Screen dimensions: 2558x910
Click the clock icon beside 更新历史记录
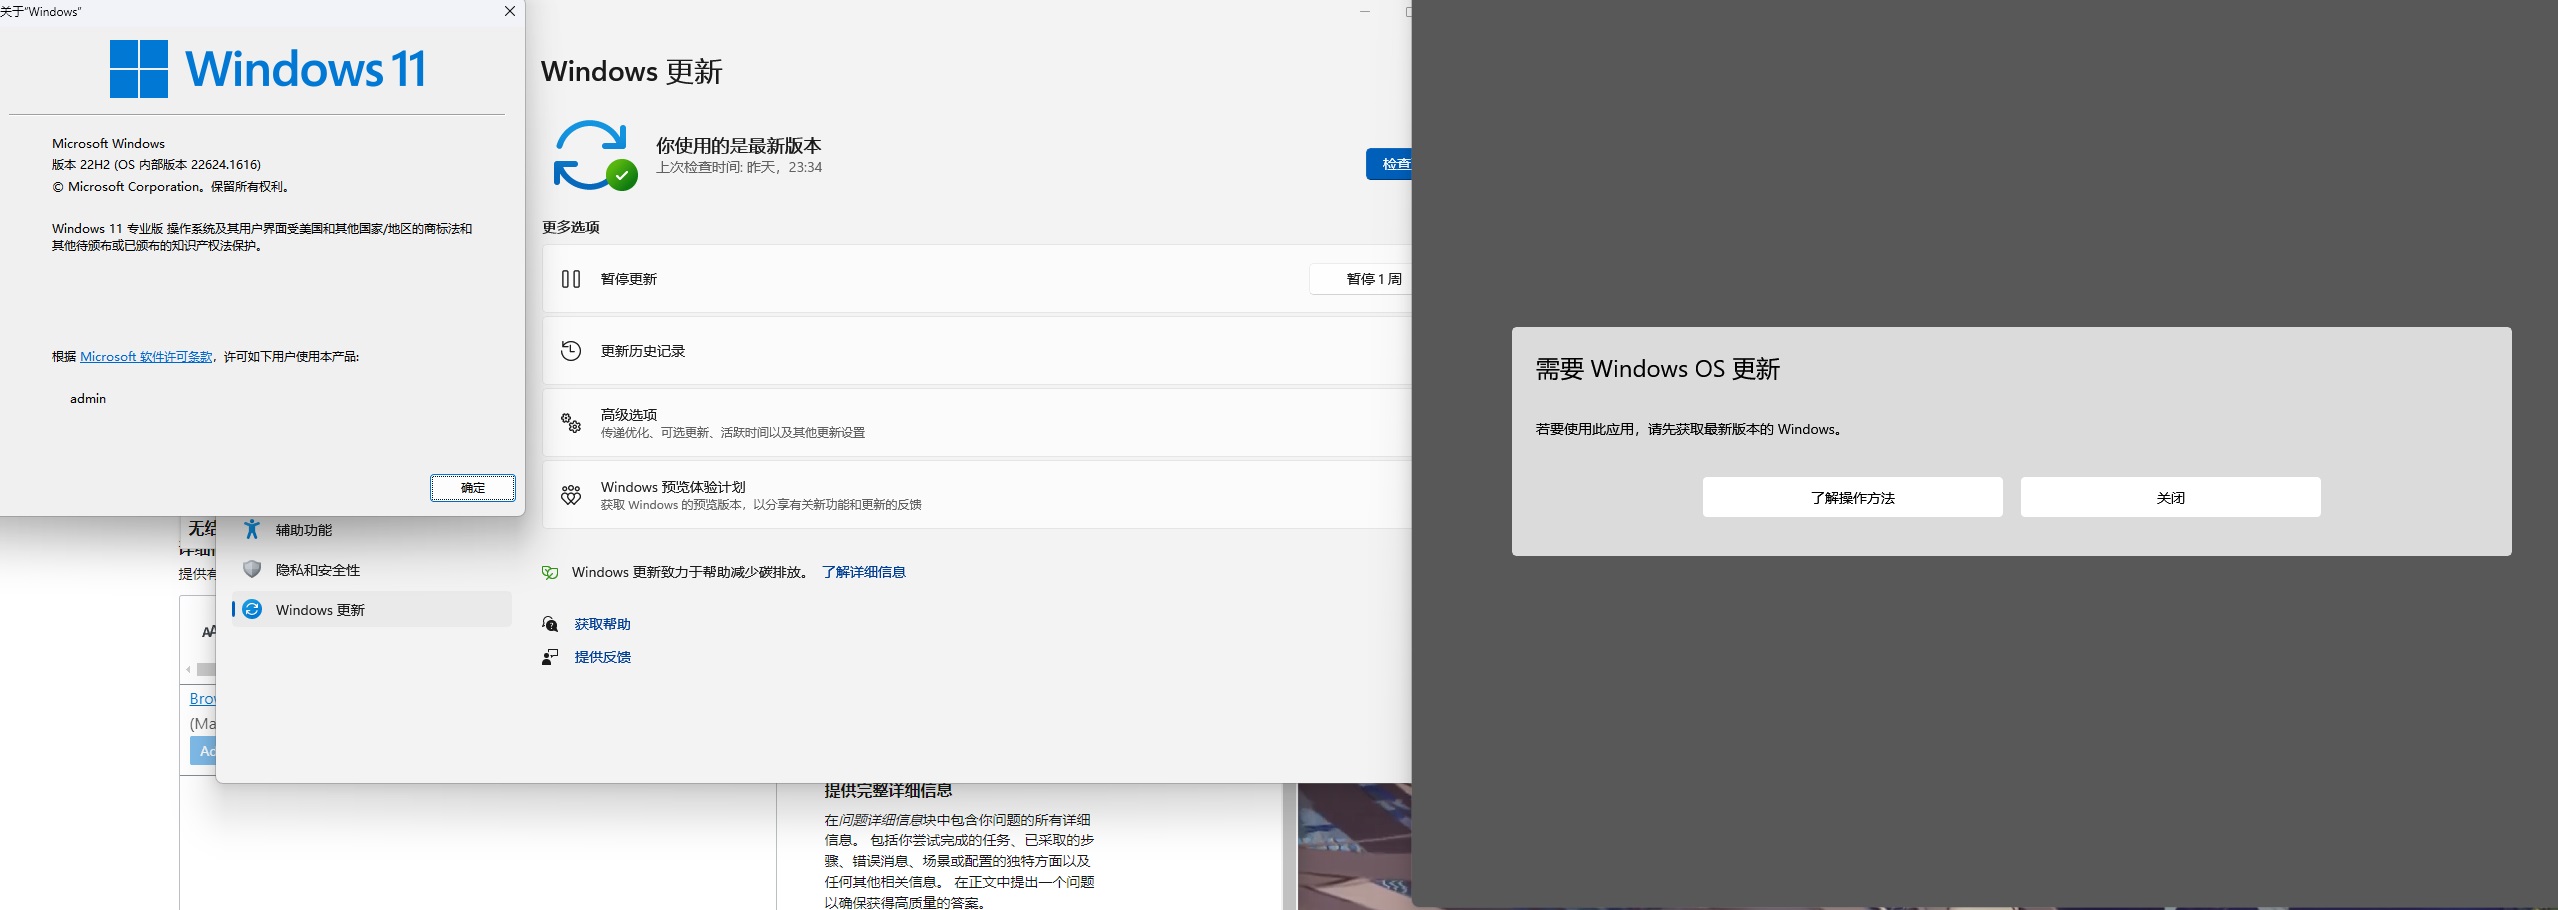click(571, 351)
